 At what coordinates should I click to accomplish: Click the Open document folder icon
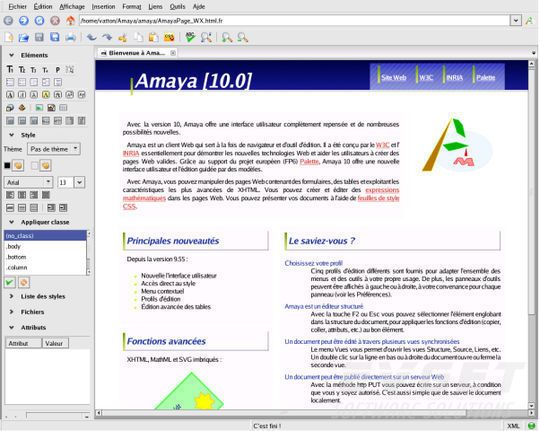[23, 37]
